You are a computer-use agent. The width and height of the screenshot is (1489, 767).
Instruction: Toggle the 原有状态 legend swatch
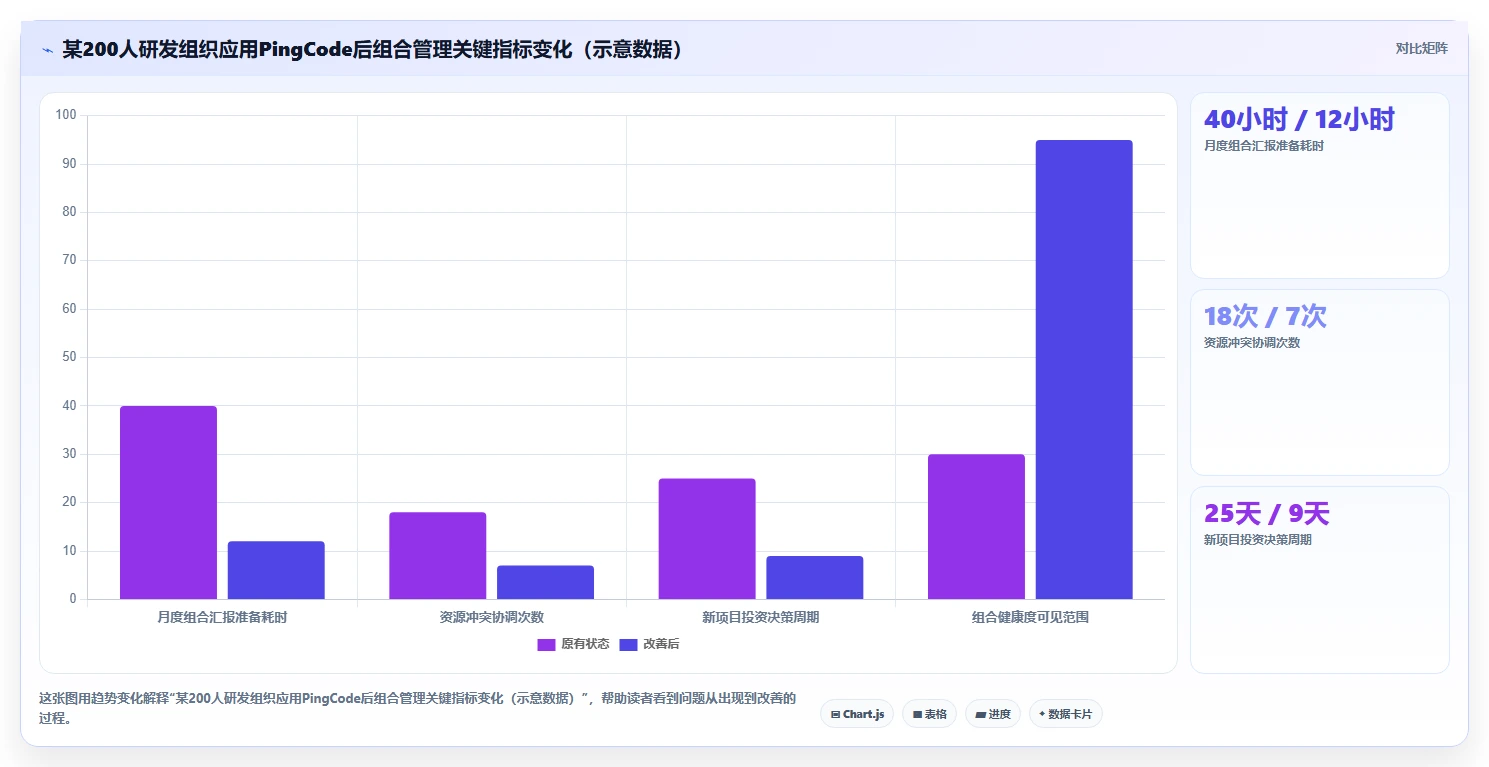[546, 644]
